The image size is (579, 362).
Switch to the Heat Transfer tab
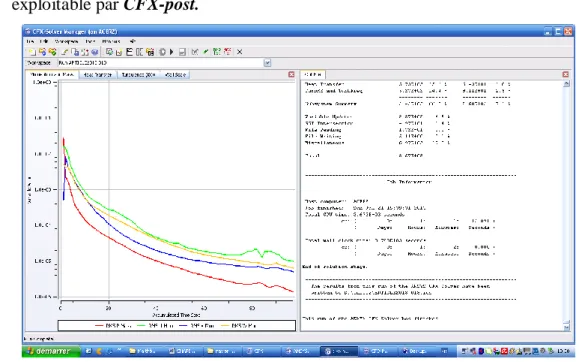point(98,75)
